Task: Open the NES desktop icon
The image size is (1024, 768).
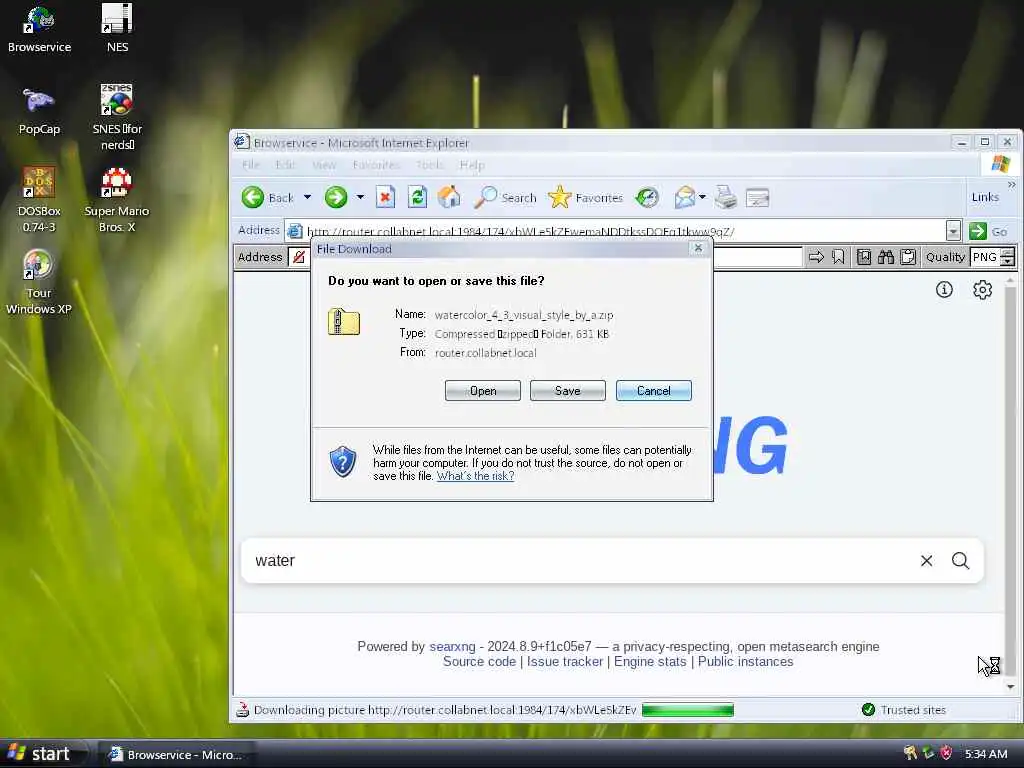Action: [117, 29]
